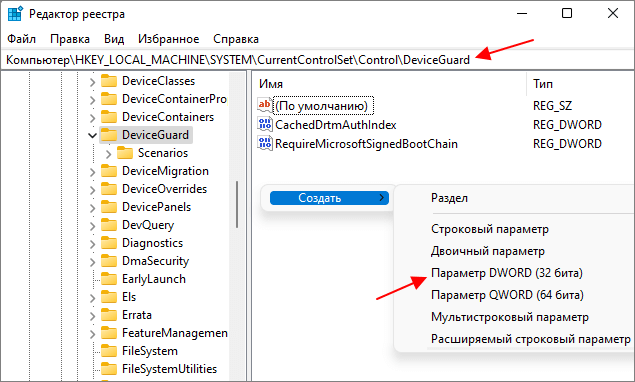Click the DWORD icon of RequireMicrosoftSignedBootChain
The height and width of the screenshot is (382, 635).
[265, 143]
